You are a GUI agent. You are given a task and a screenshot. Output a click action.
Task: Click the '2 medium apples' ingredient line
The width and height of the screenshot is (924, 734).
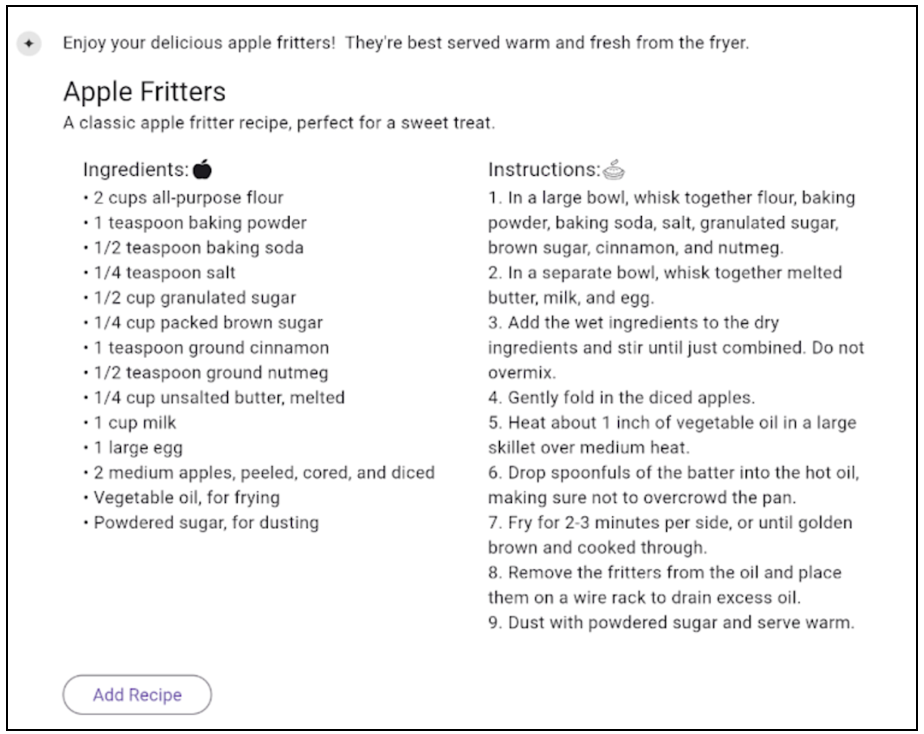(264, 472)
